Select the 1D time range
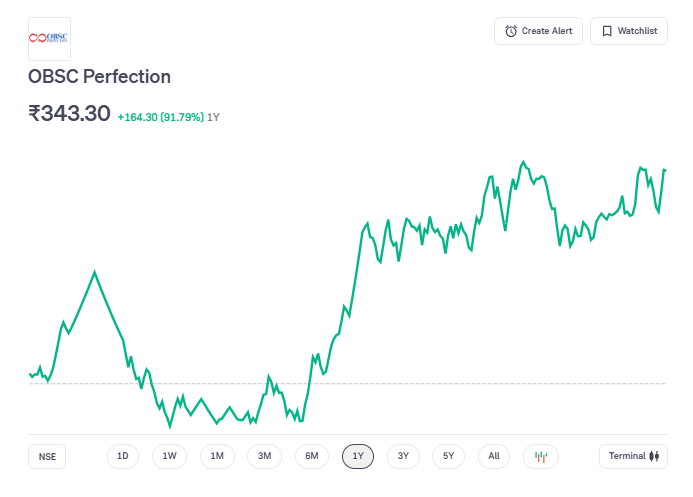 123,456
